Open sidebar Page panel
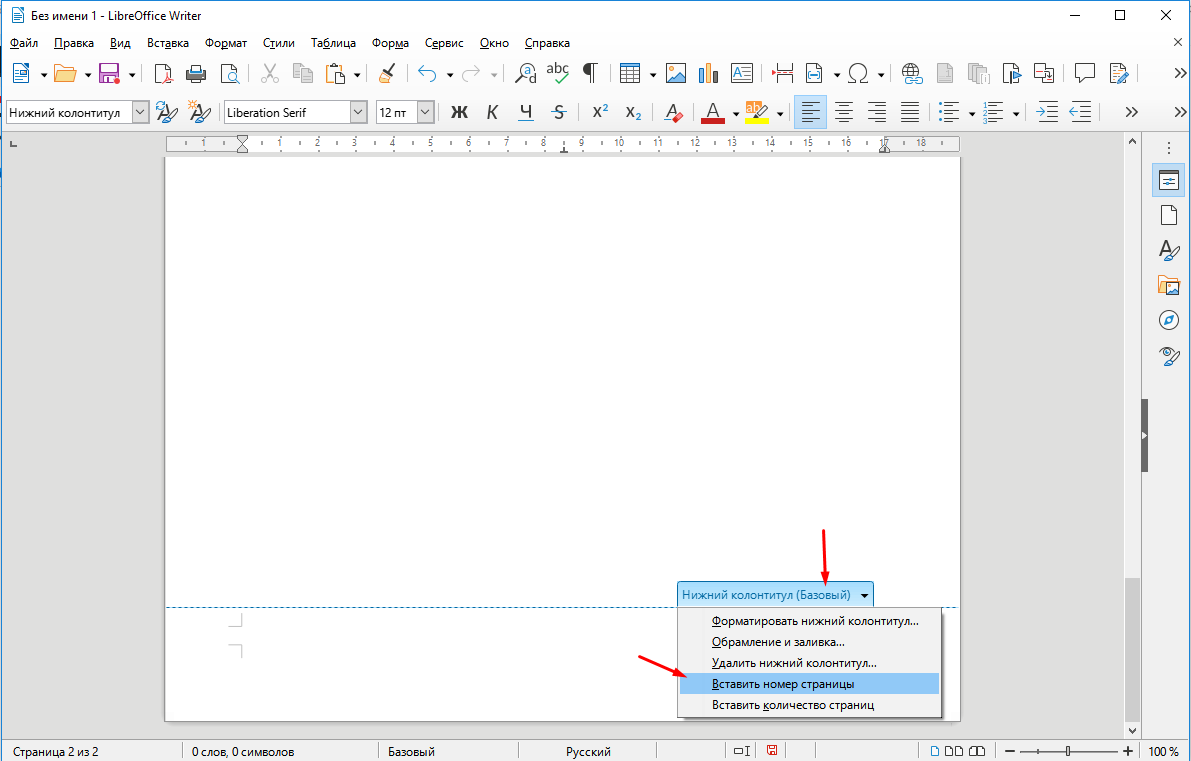Image resolution: width=1191 pixels, height=761 pixels. 1169,215
